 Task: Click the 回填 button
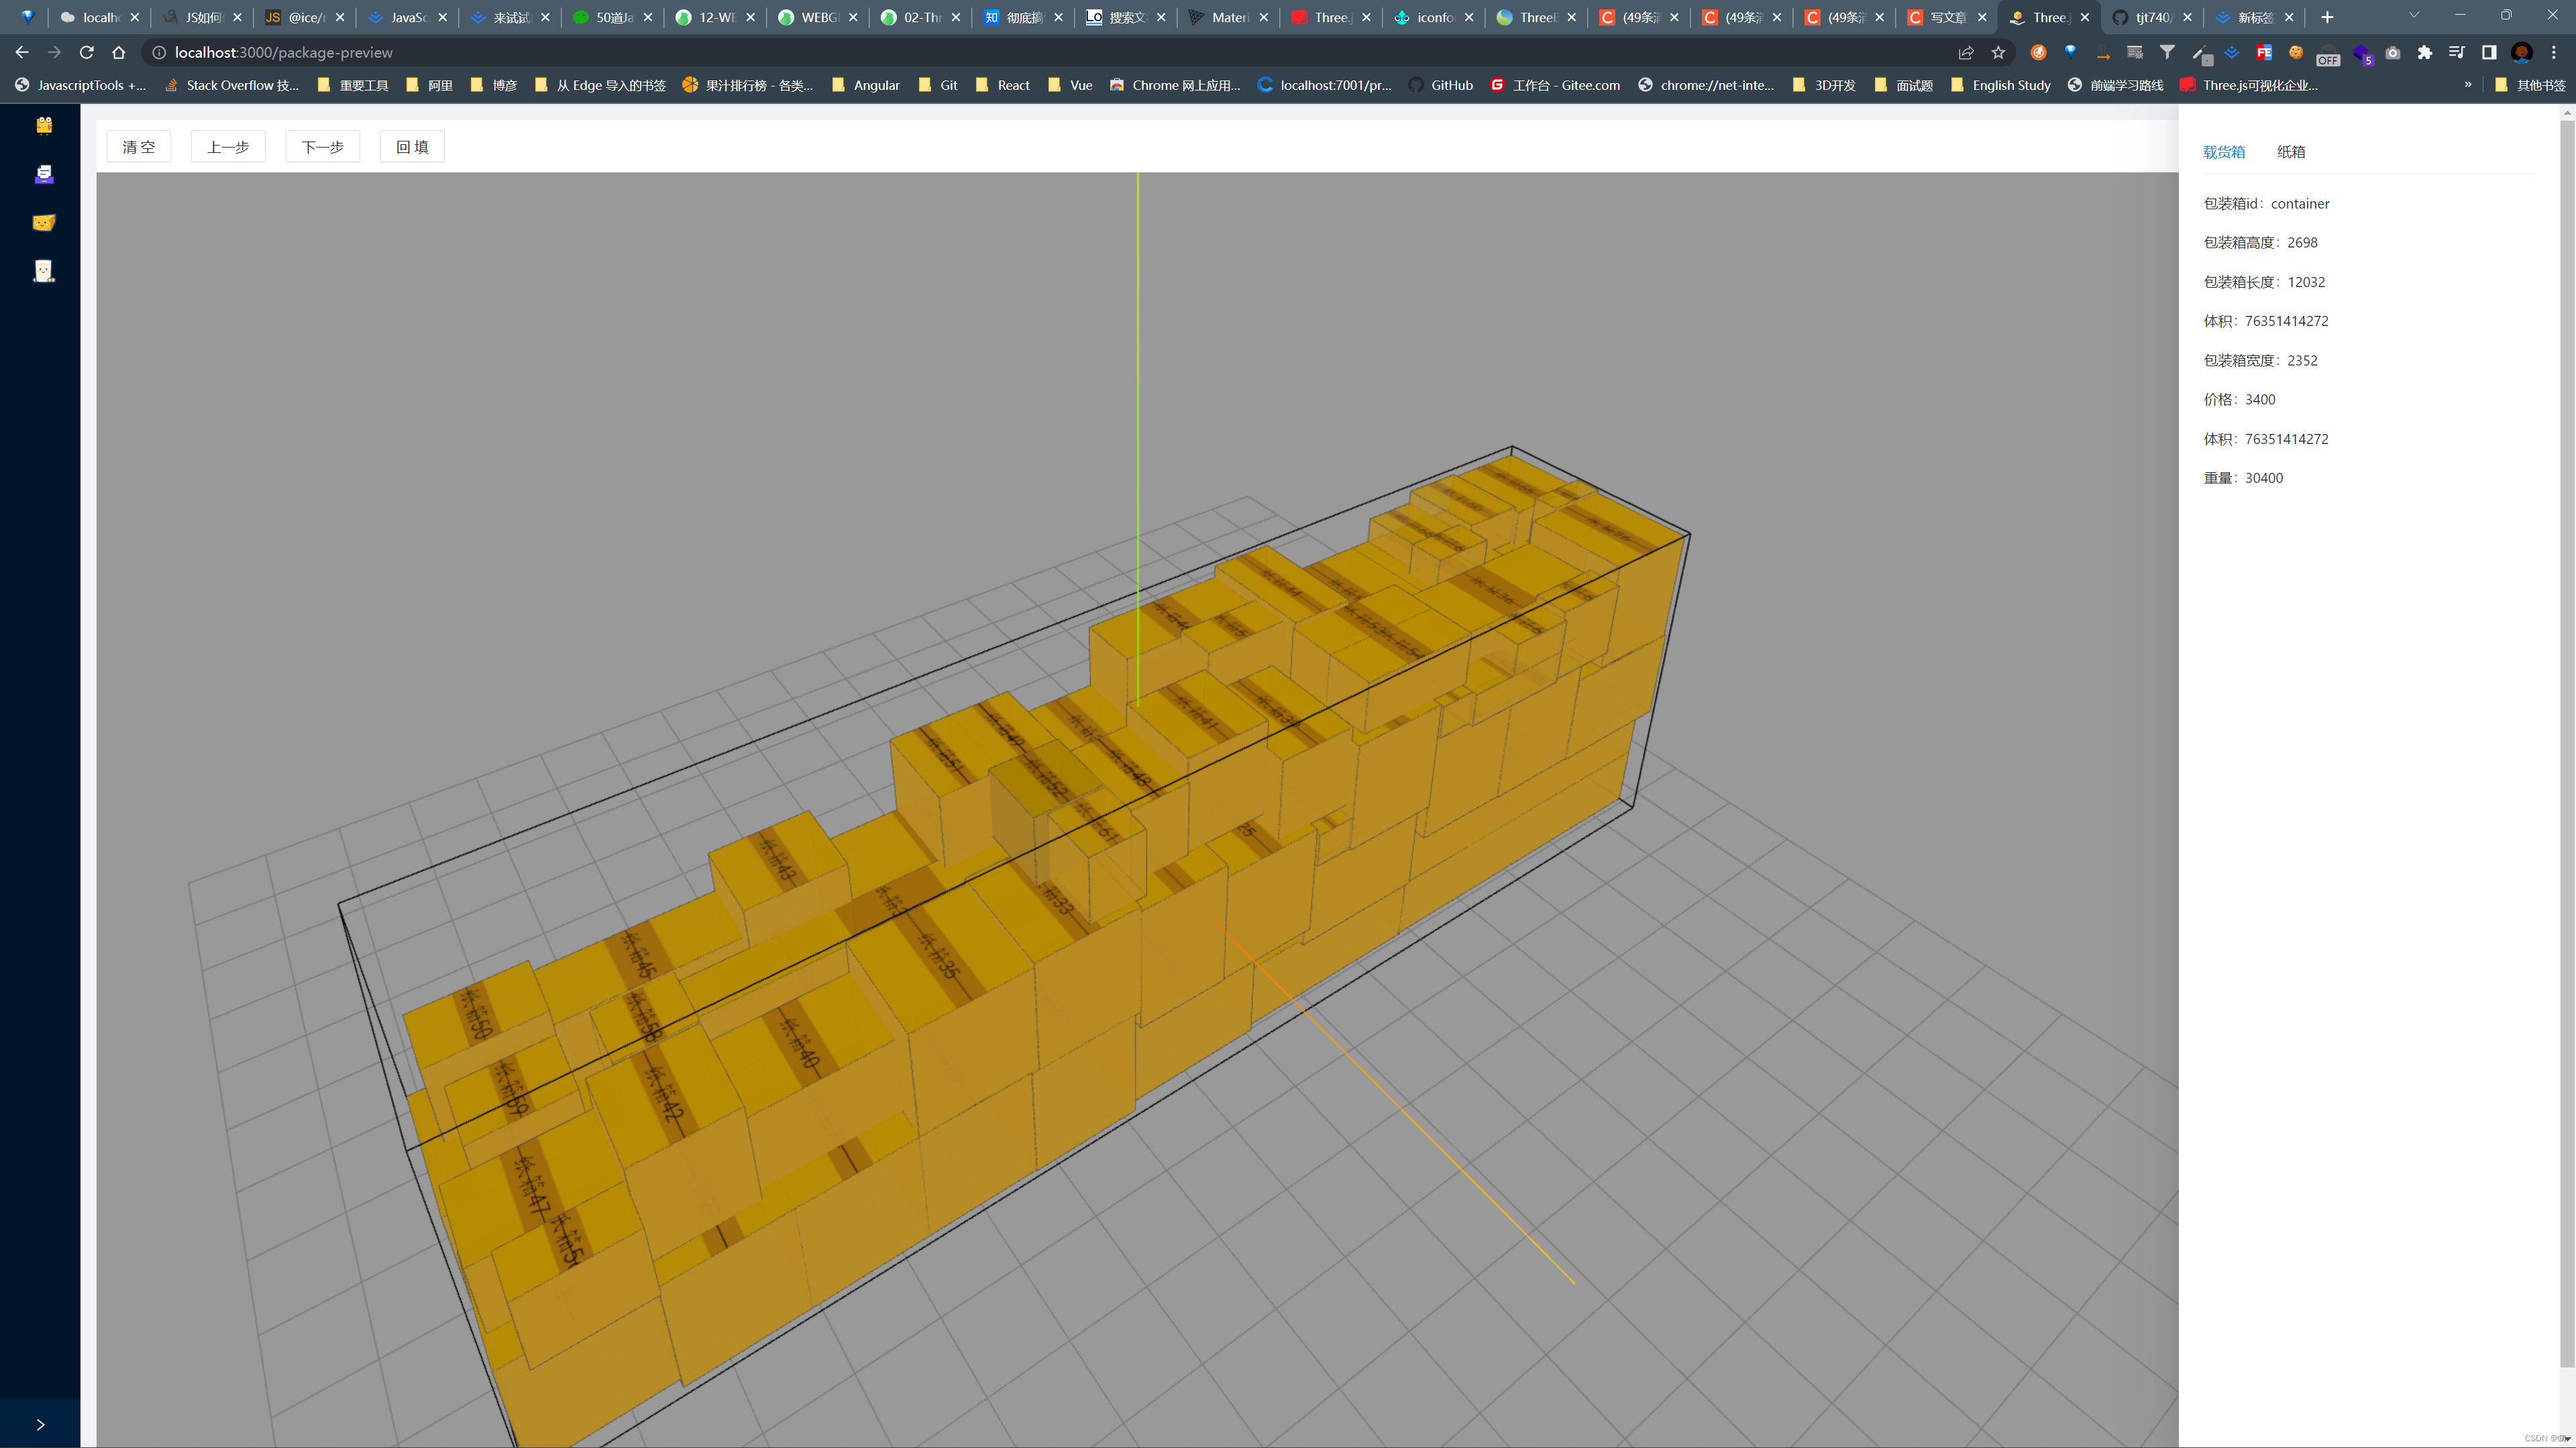411,146
